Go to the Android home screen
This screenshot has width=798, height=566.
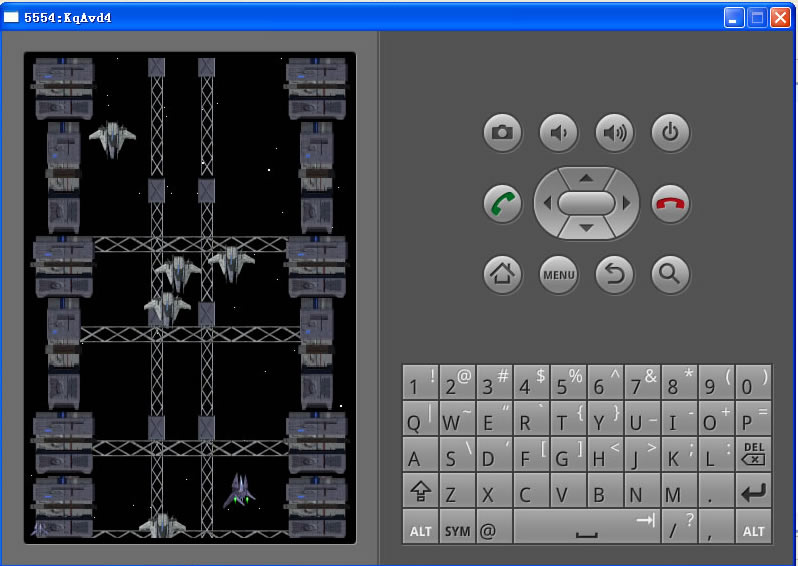503,273
